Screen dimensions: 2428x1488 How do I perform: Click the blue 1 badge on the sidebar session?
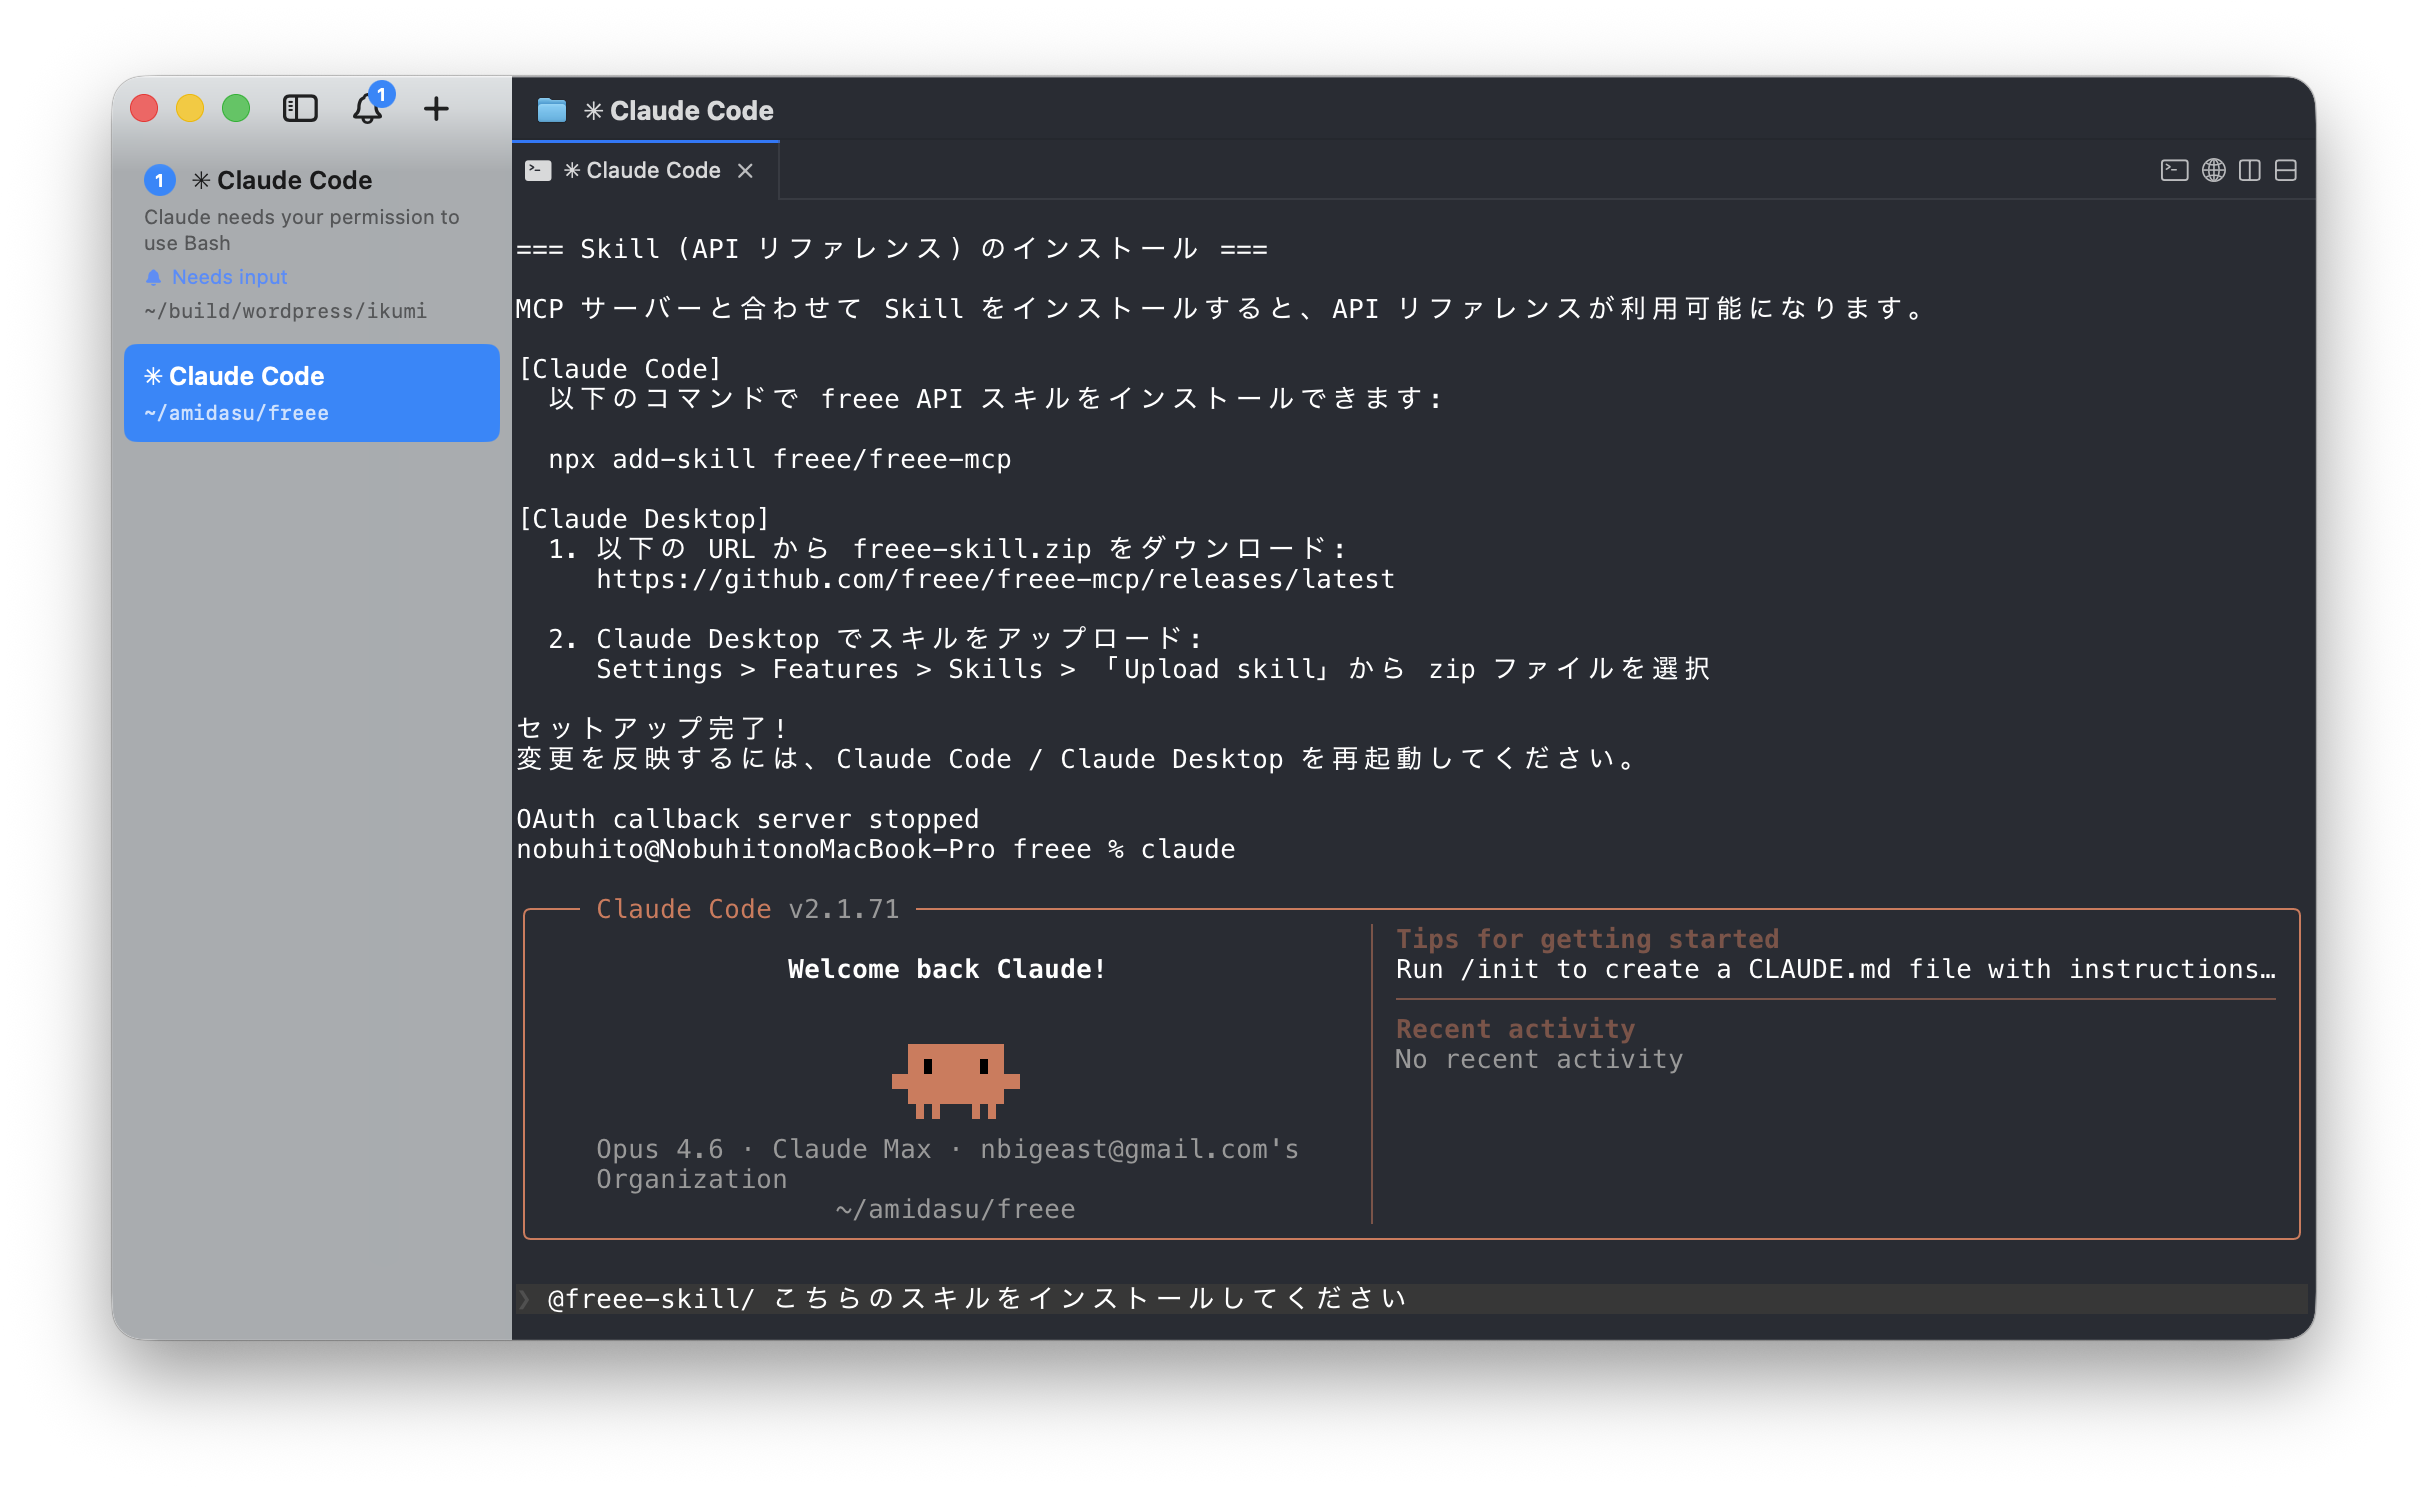pos(158,180)
